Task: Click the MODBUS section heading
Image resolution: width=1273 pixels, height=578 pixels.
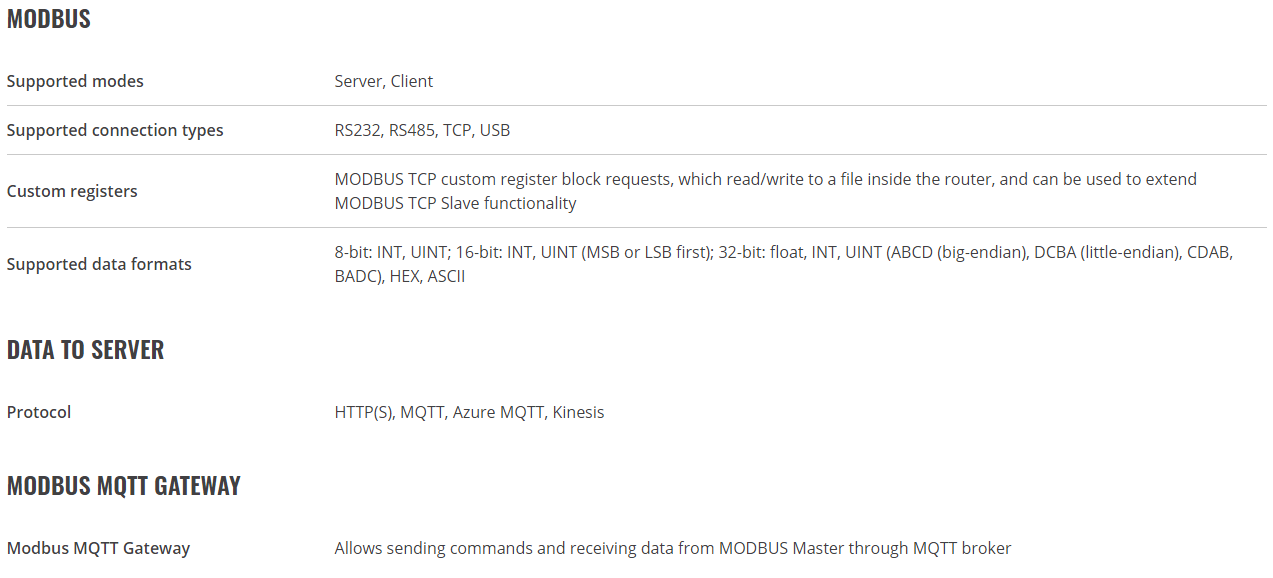Action: pos(49,19)
